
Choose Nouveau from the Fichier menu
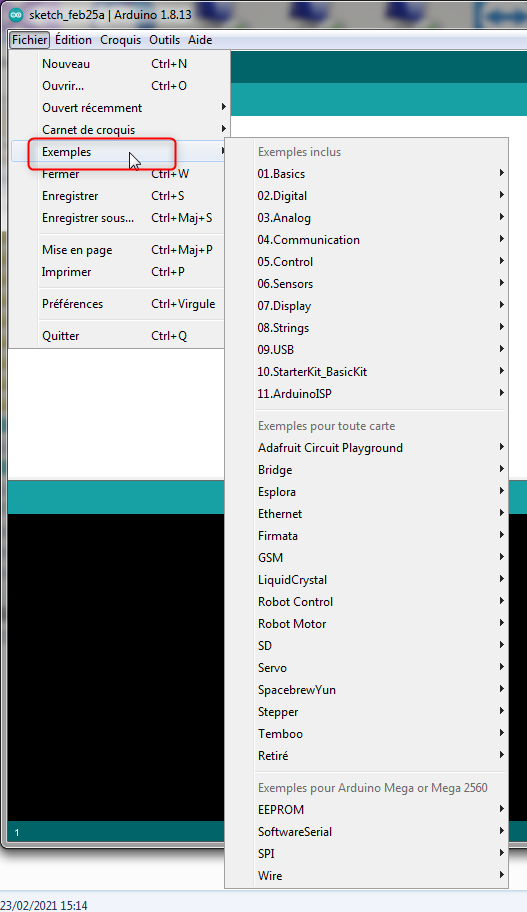click(x=119, y=64)
